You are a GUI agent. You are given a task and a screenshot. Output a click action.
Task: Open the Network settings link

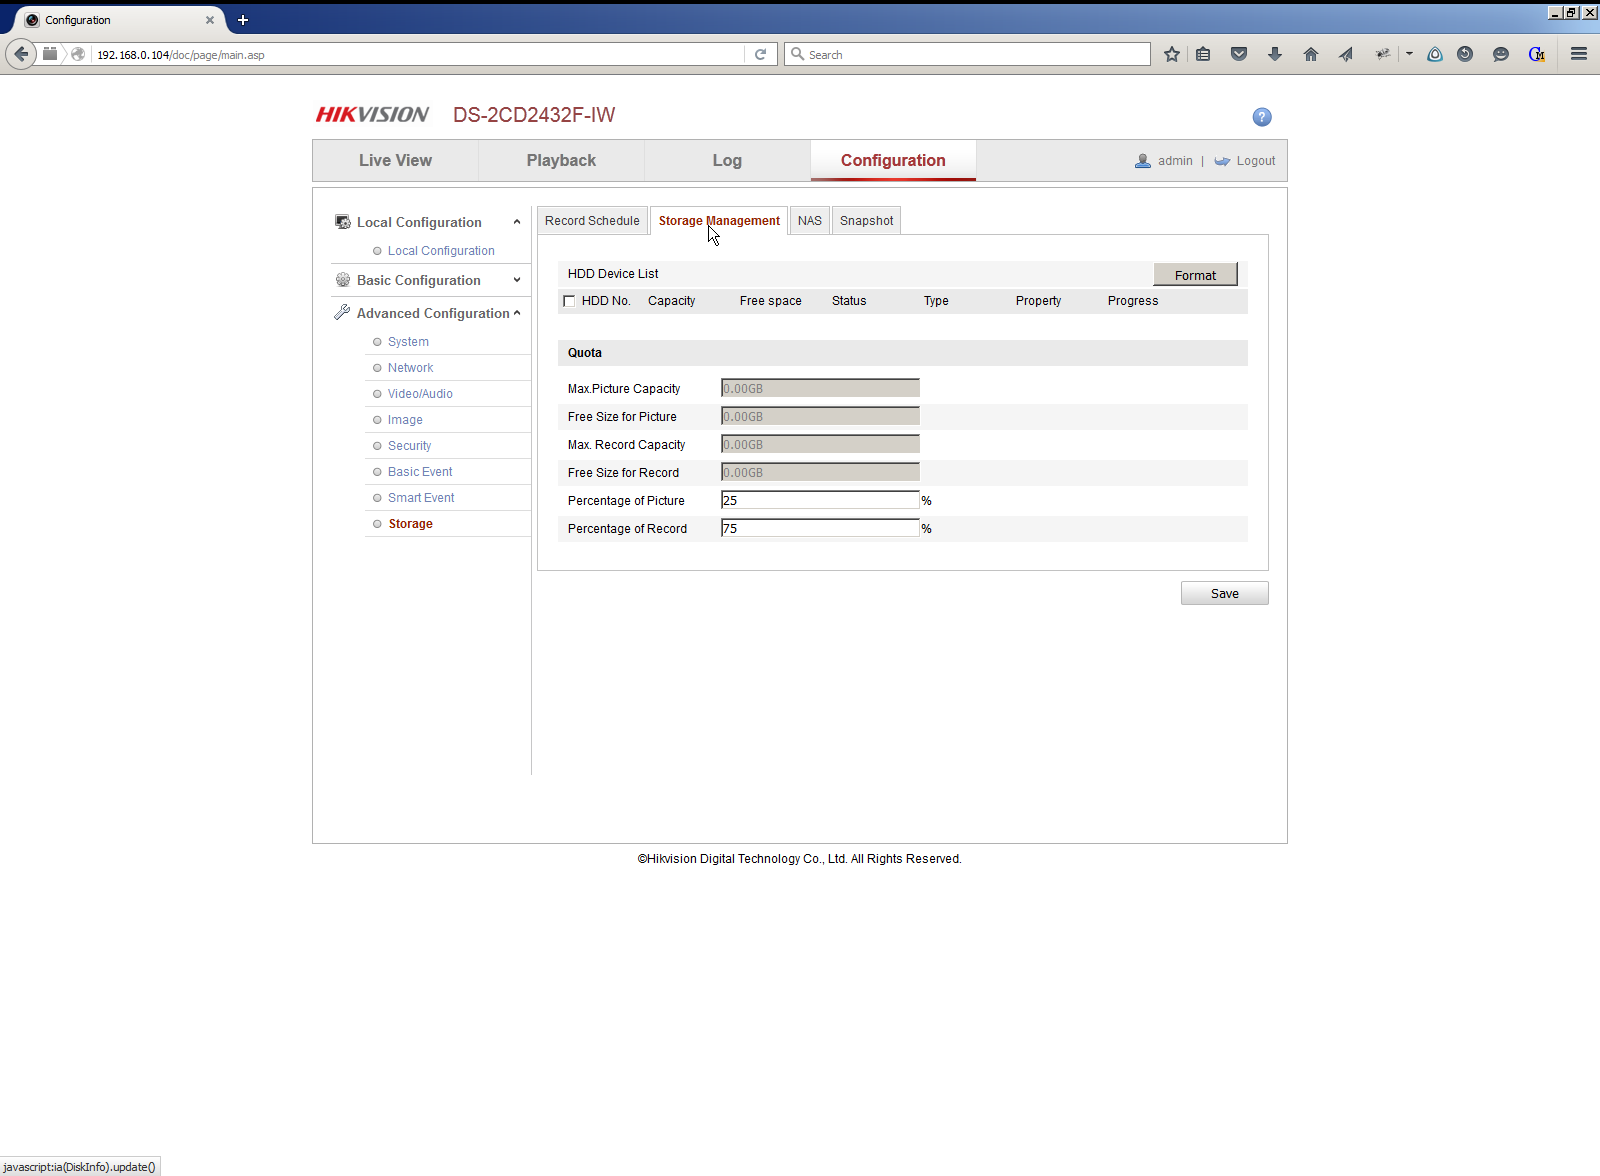click(410, 368)
